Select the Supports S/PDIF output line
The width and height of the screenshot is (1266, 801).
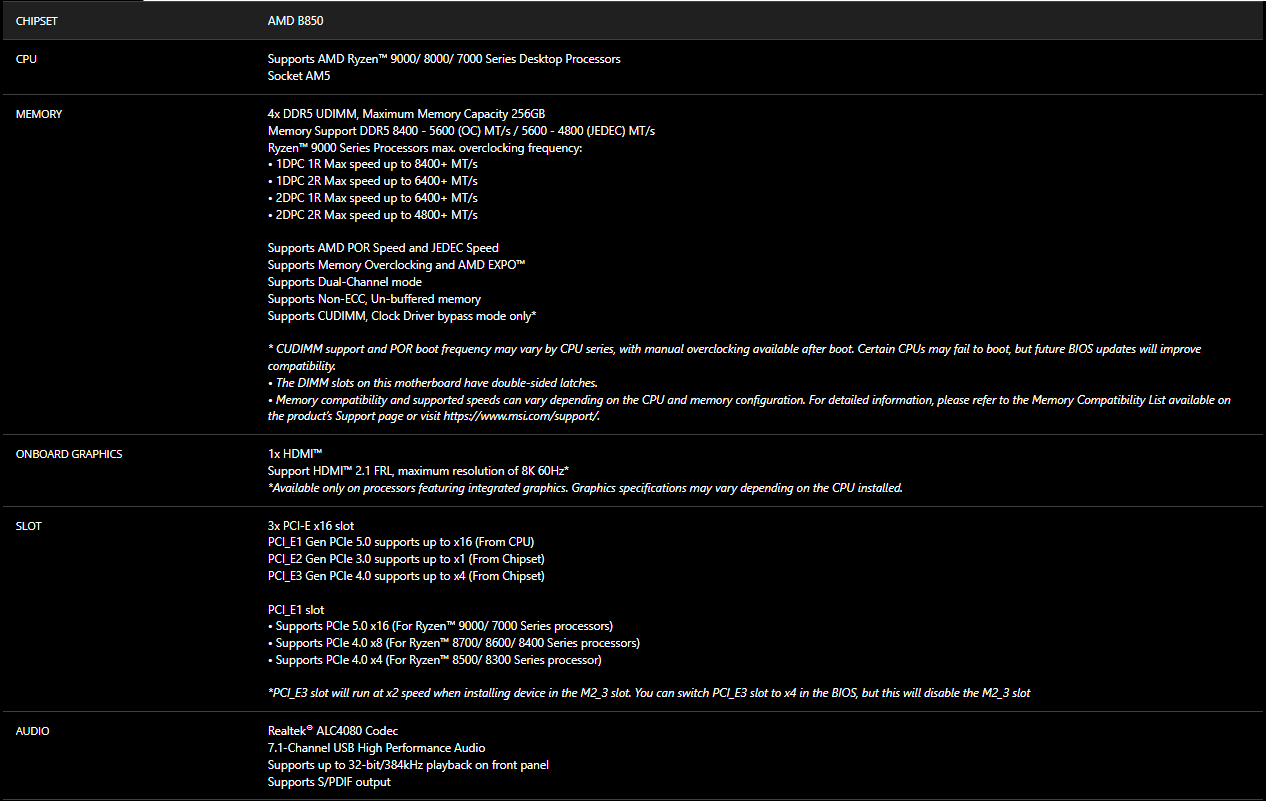pos(329,782)
